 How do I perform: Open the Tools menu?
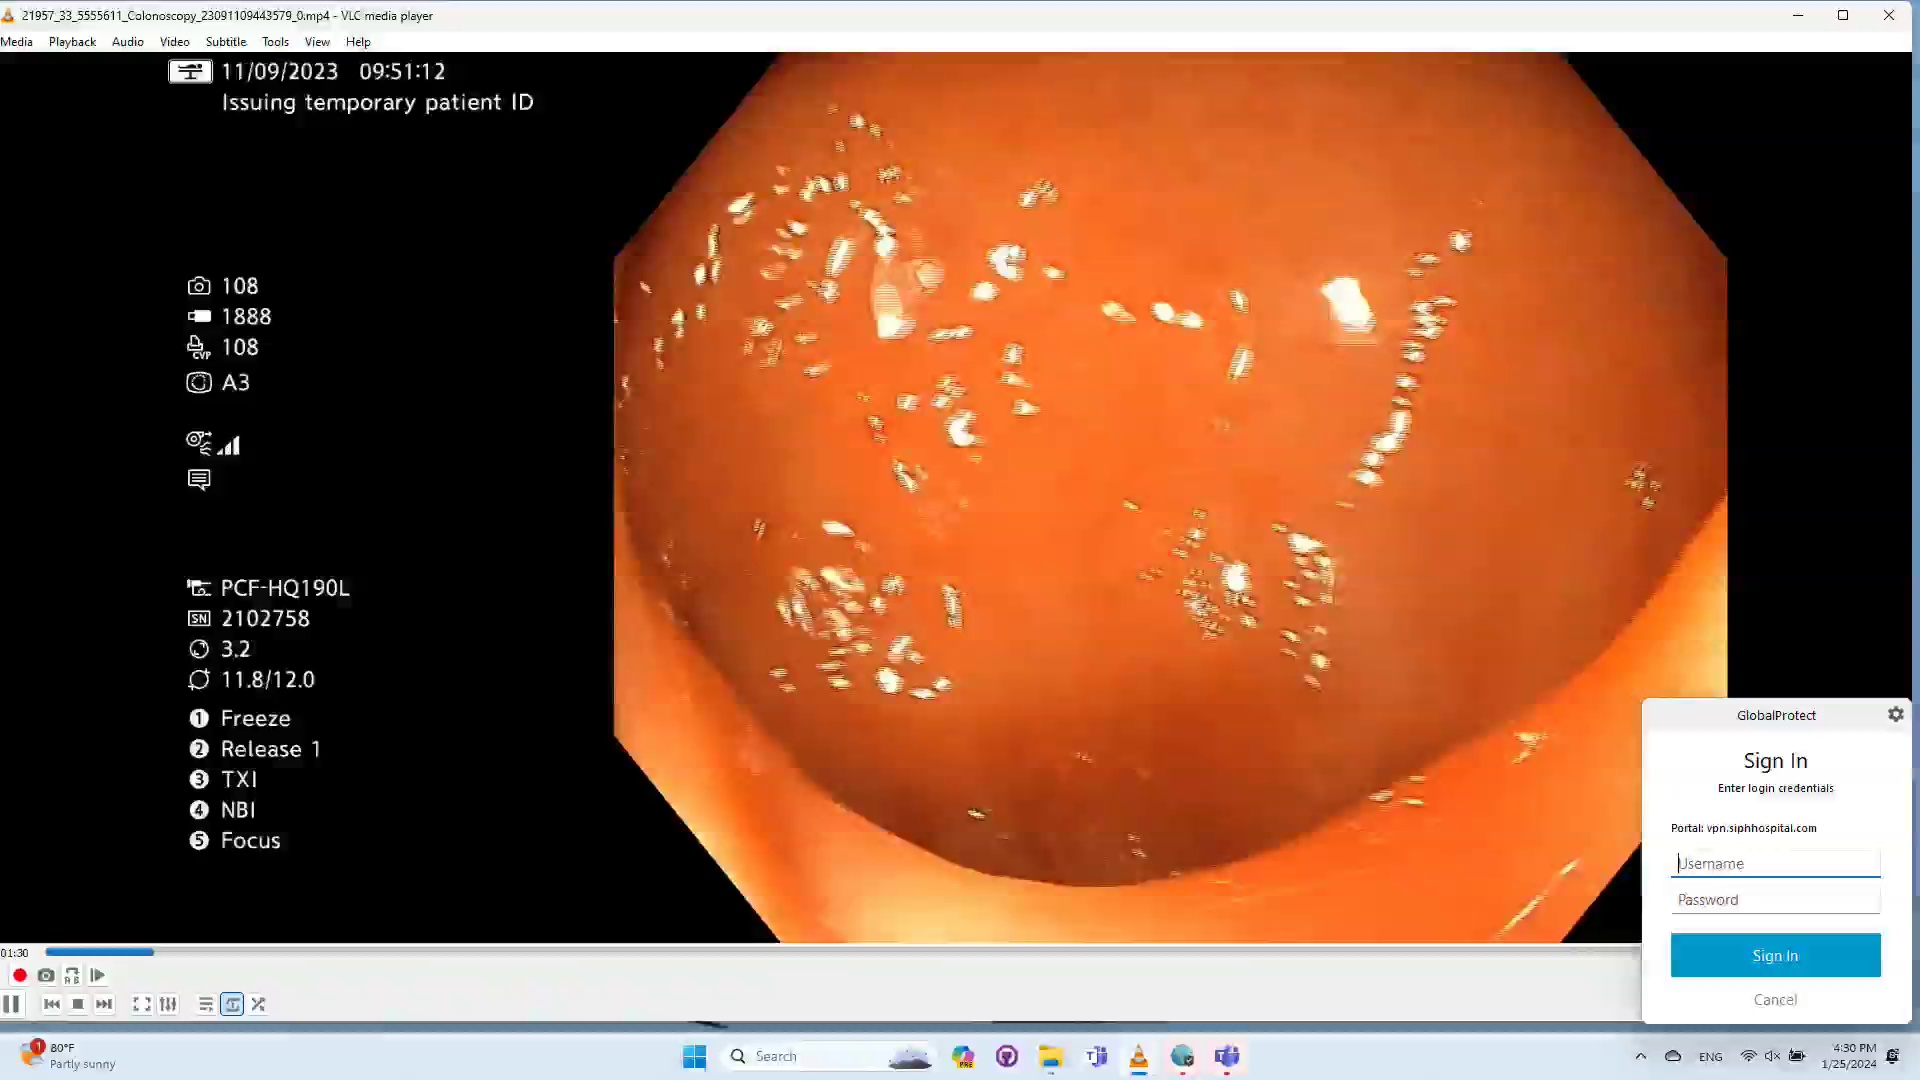tap(275, 42)
